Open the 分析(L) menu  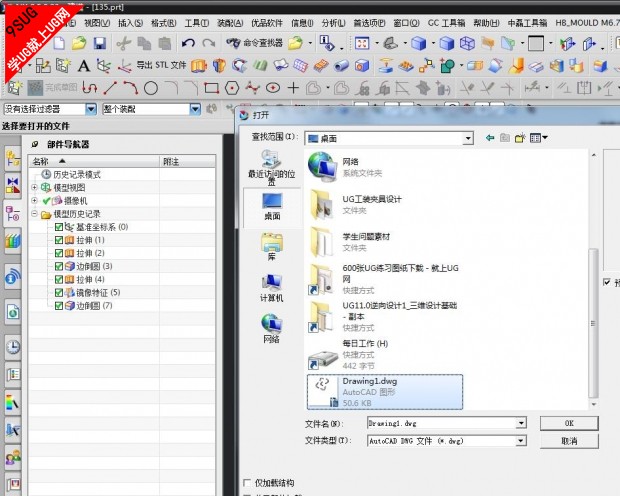333,23
